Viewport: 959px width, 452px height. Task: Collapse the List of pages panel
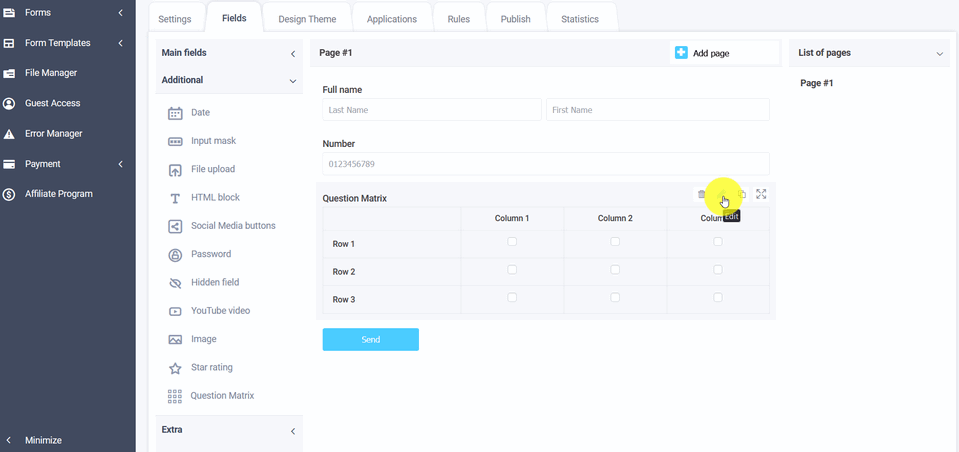939,53
